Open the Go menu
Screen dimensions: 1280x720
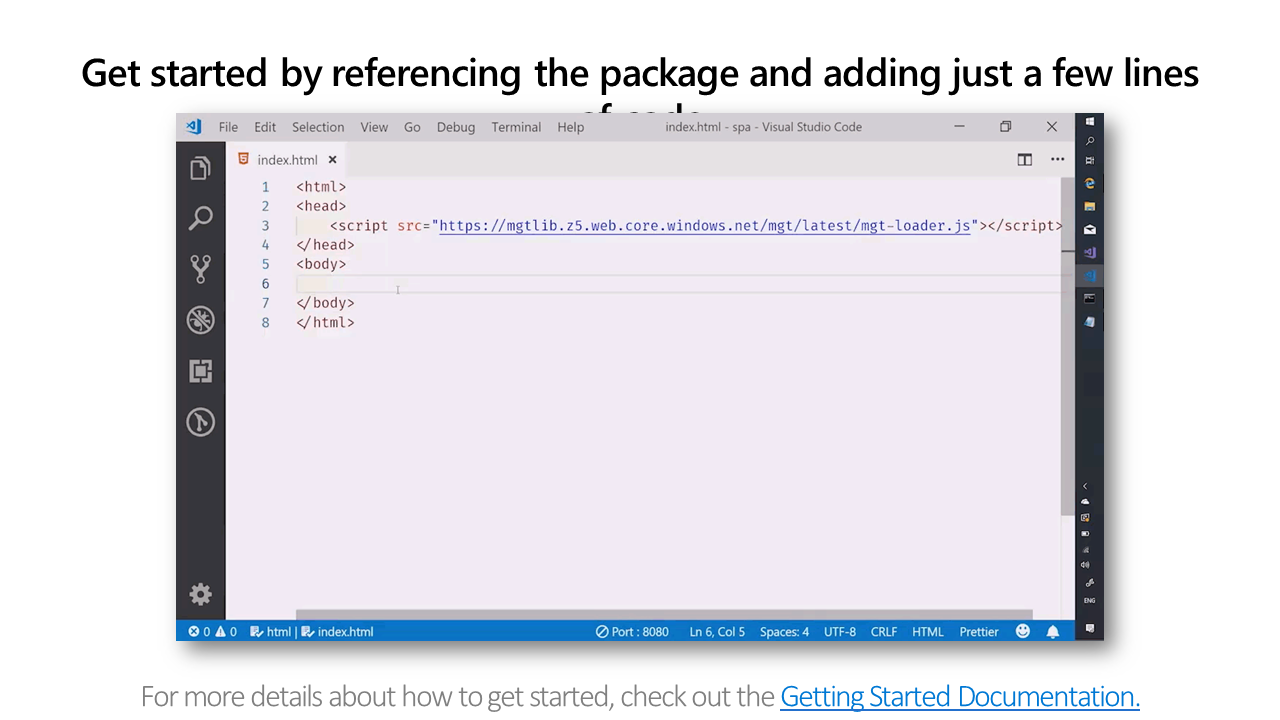[412, 127]
